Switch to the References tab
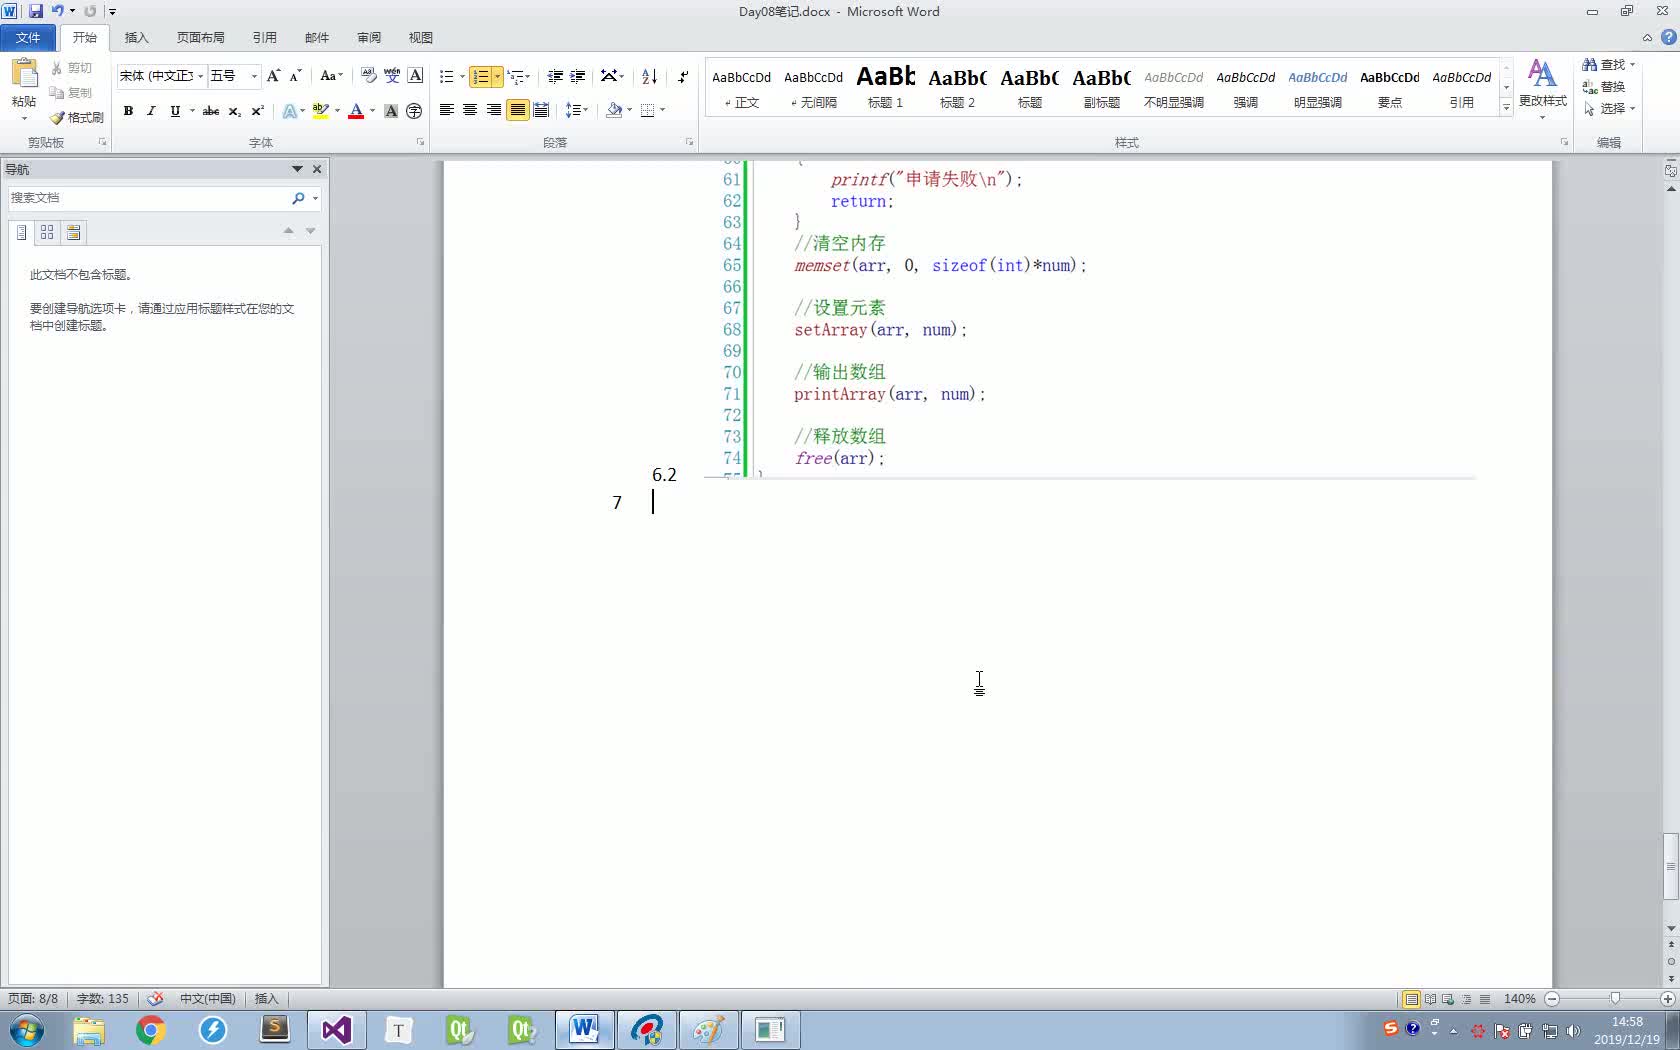 (x=265, y=37)
